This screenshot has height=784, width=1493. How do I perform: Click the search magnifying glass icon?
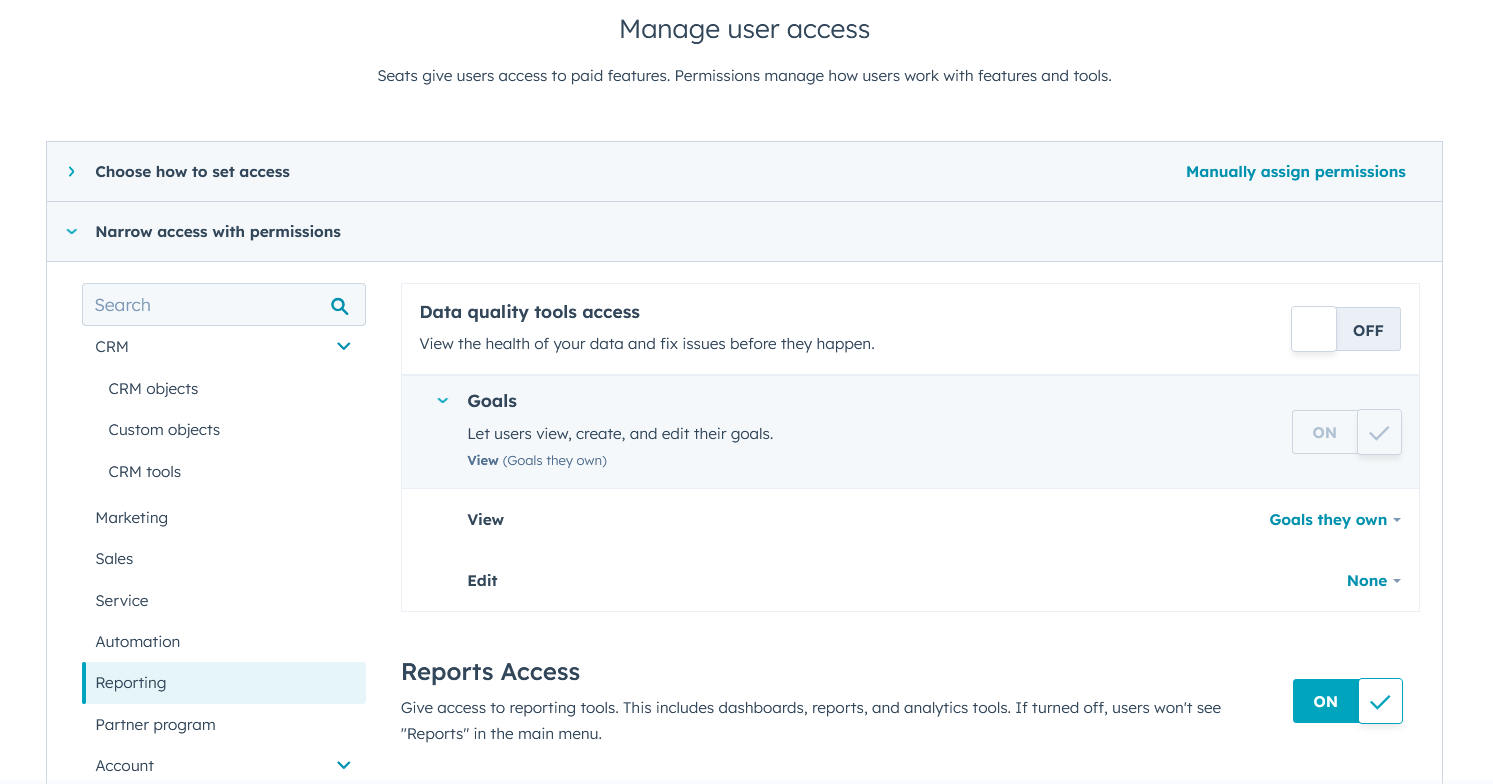click(339, 304)
